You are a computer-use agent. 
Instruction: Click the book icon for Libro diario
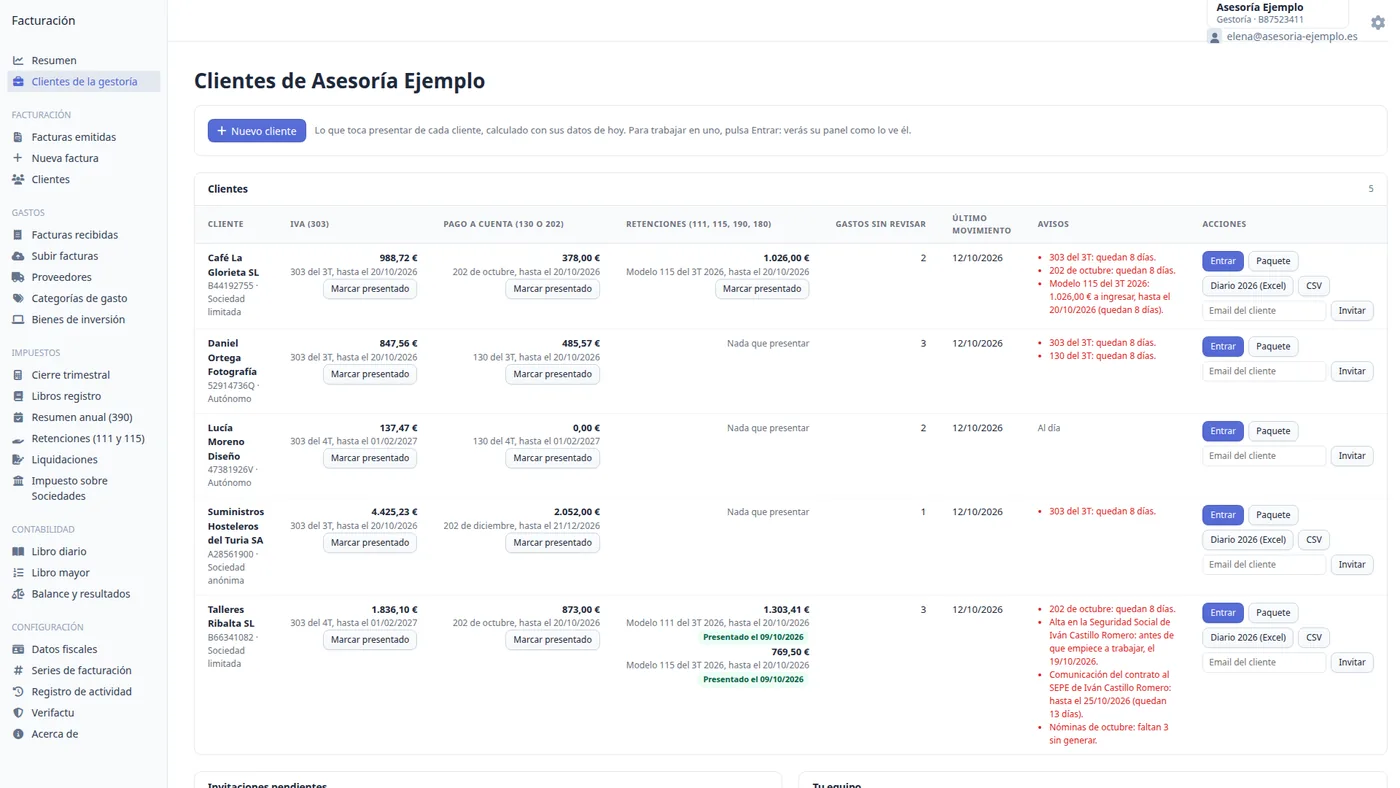[18, 552]
